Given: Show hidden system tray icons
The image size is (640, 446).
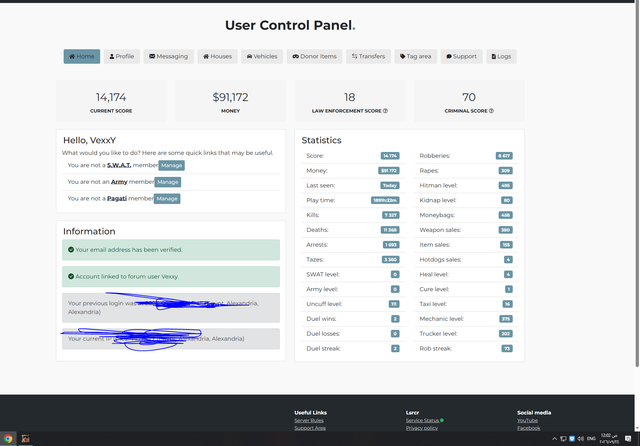Looking at the screenshot, I should pyautogui.click(x=554, y=439).
